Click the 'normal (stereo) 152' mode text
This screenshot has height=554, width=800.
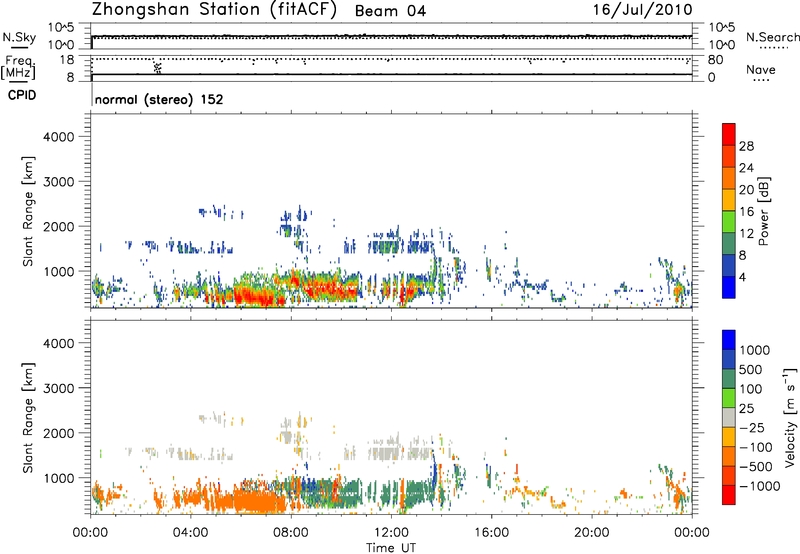point(159,99)
